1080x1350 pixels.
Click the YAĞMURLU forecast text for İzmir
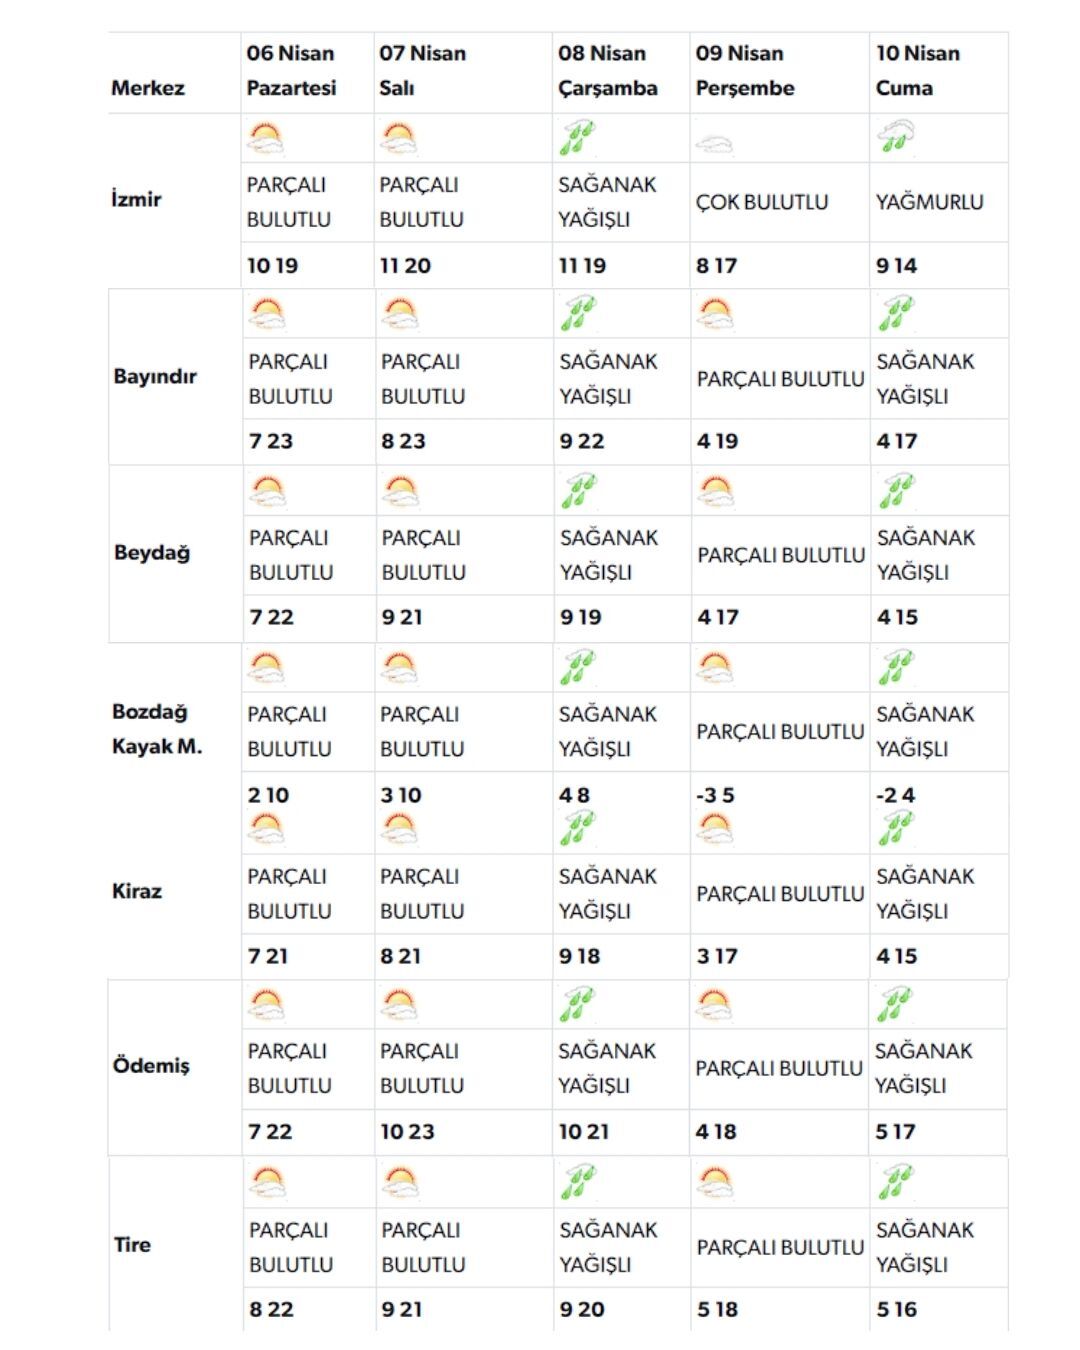[929, 202]
